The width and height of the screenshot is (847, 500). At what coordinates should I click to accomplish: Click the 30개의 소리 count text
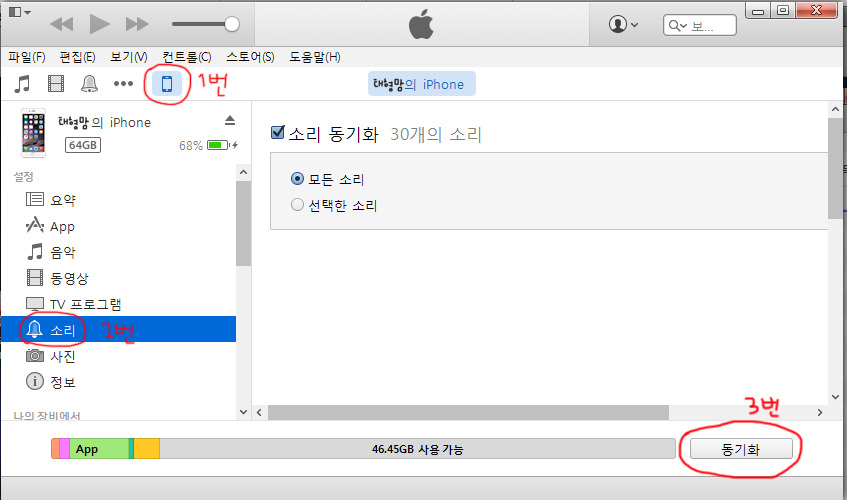pos(436,134)
